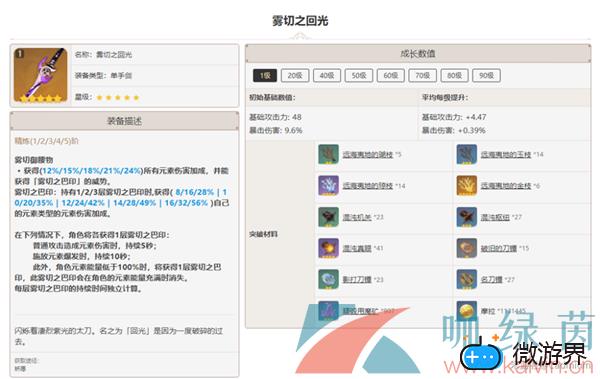Click the page title 雾切之回光
Image resolution: width=600 pixels, height=379 pixels.
click(x=300, y=21)
